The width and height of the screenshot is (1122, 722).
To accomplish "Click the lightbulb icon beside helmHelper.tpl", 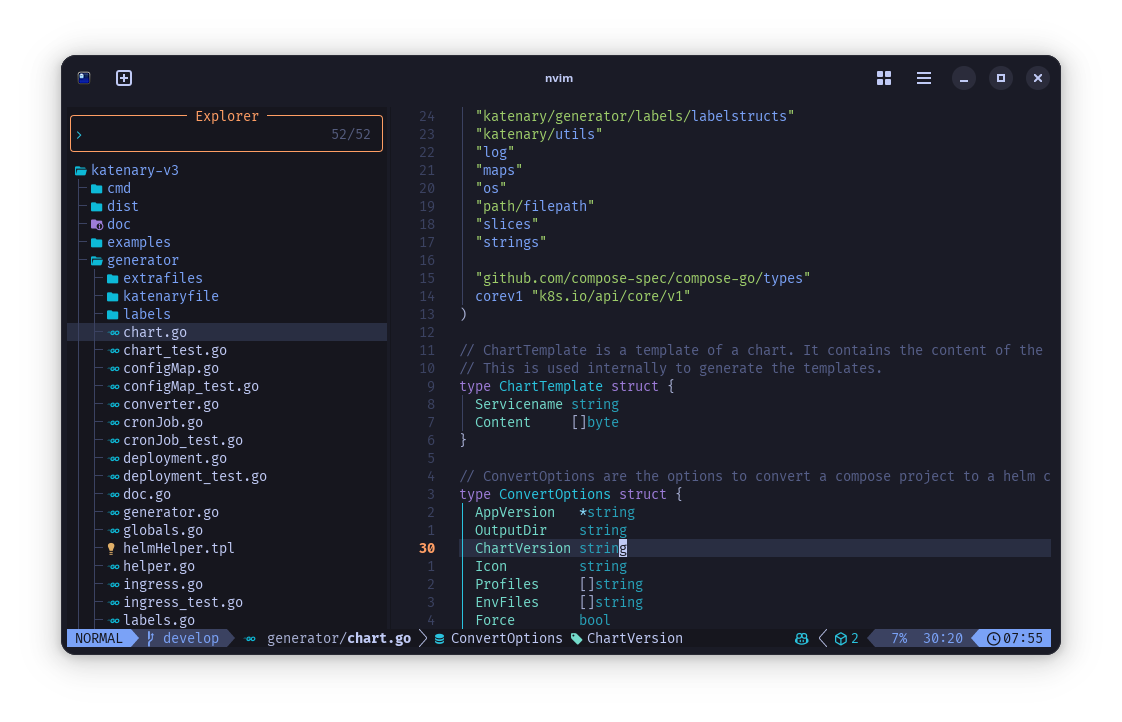I will [x=111, y=549].
